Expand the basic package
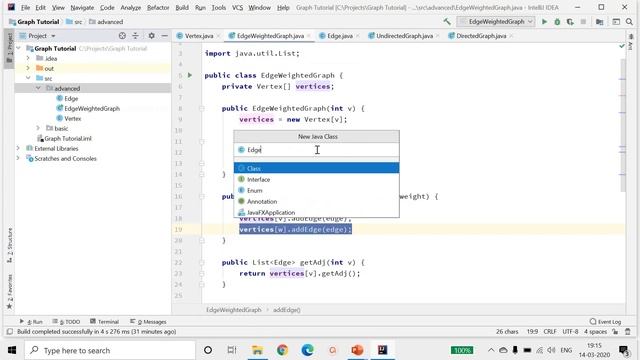 click(38, 128)
